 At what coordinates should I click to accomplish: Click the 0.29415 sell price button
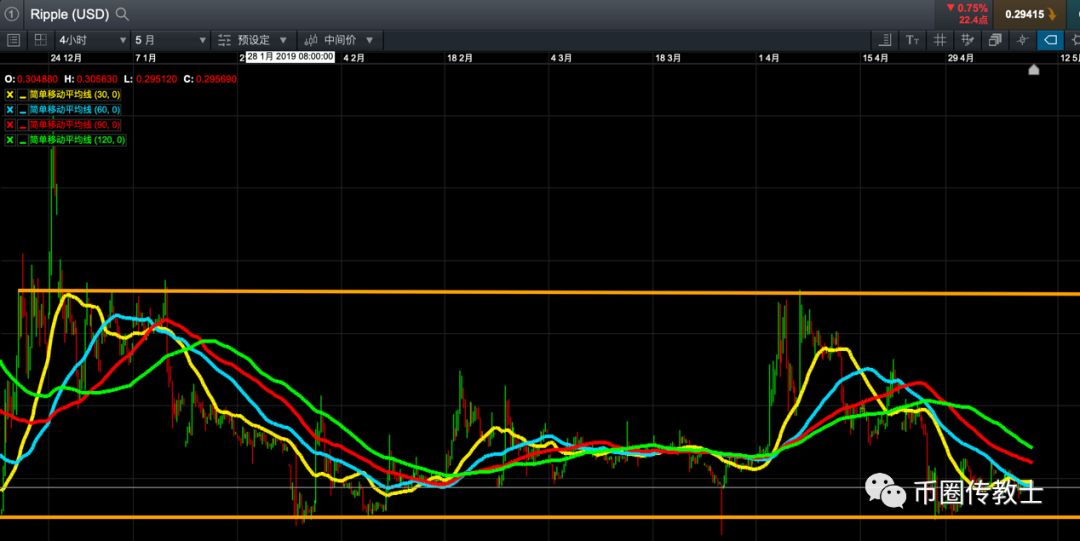click(x=1030, y=14)
